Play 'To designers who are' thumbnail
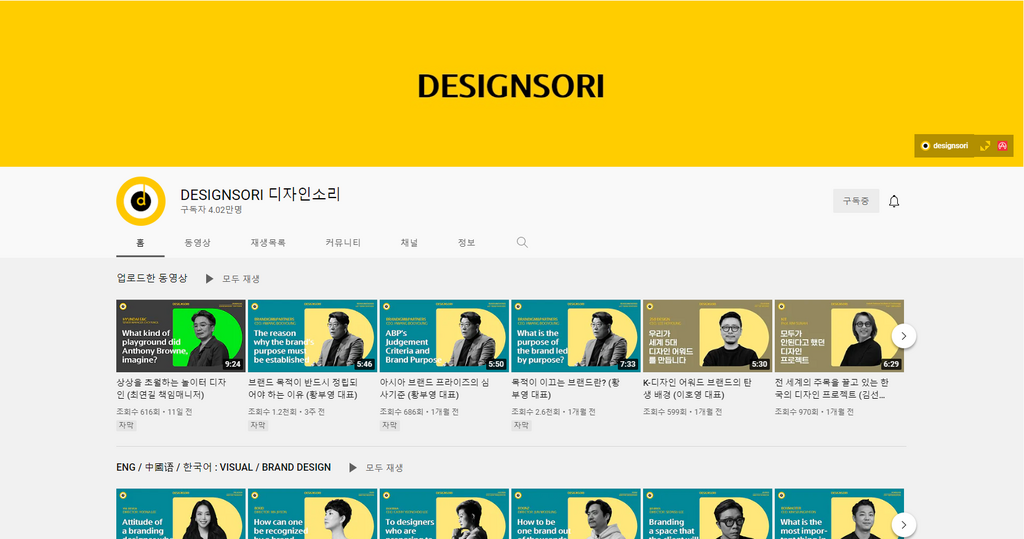The height and width of the screenshot is (539, 1024). pos(444,514)
